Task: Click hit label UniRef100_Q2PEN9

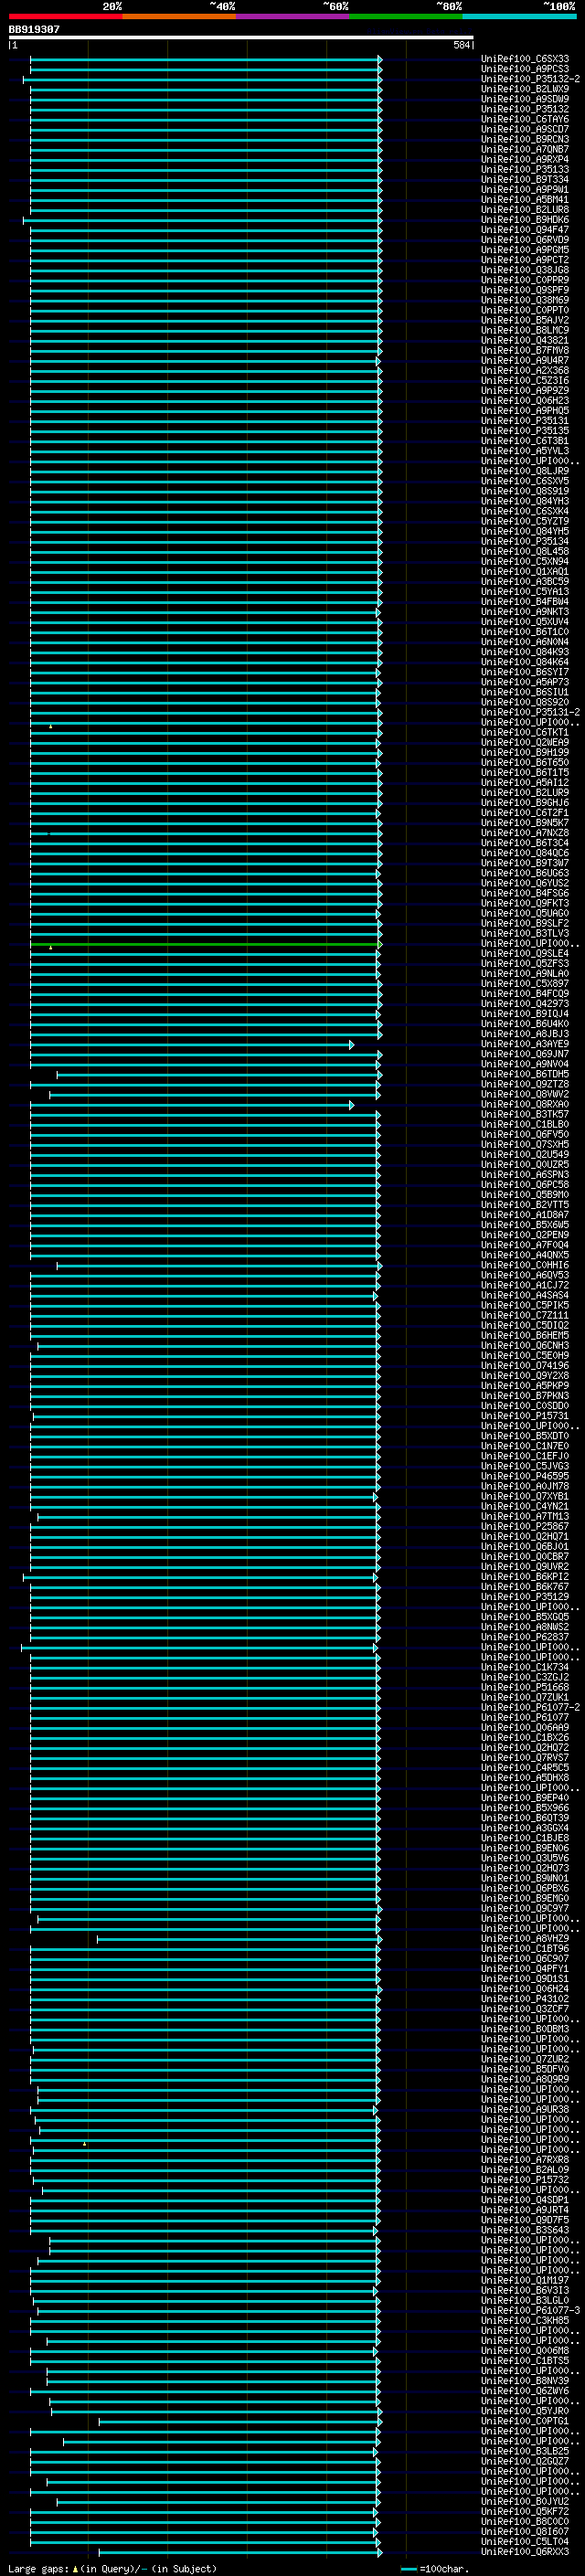Action: tap(525, 1235)
